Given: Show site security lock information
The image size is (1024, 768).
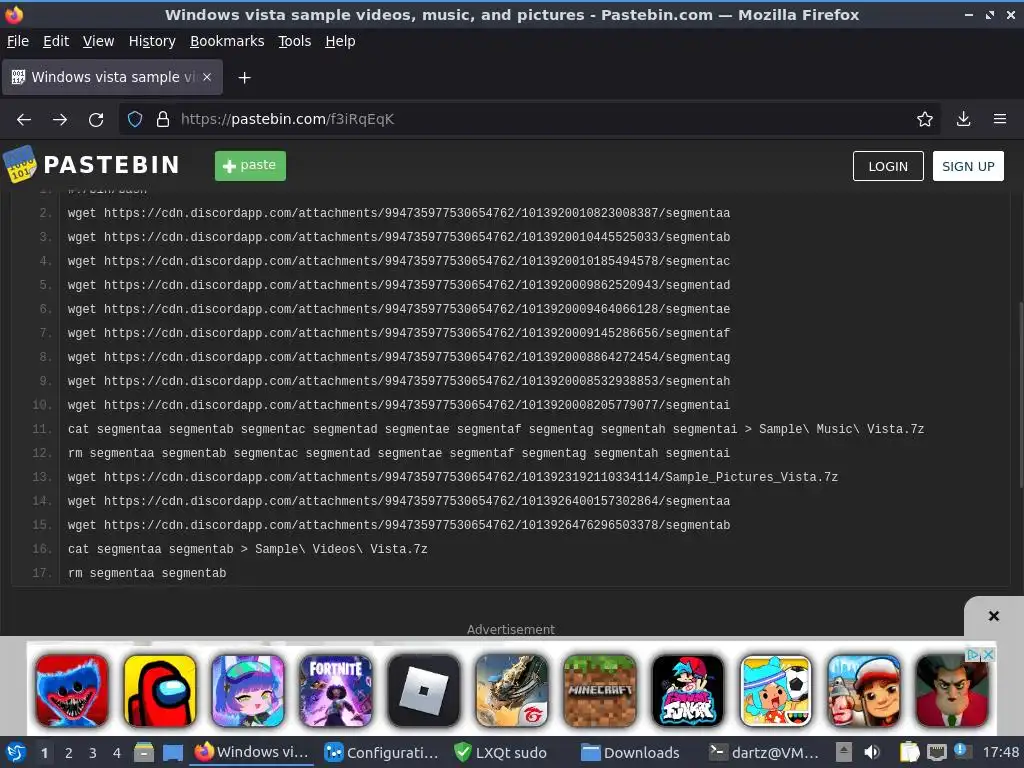Looking at the screenshot, I should tap(163, 120).
